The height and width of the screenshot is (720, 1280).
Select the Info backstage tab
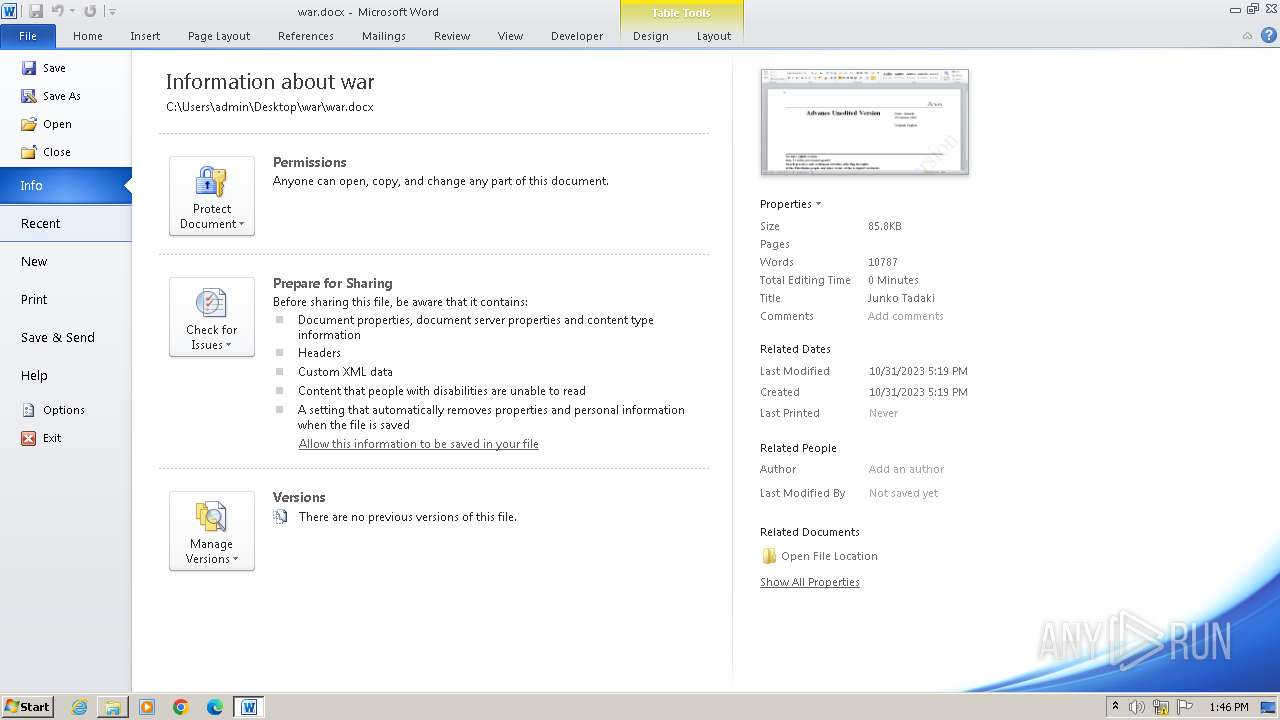pyautogui.click(x=65, y=185)
